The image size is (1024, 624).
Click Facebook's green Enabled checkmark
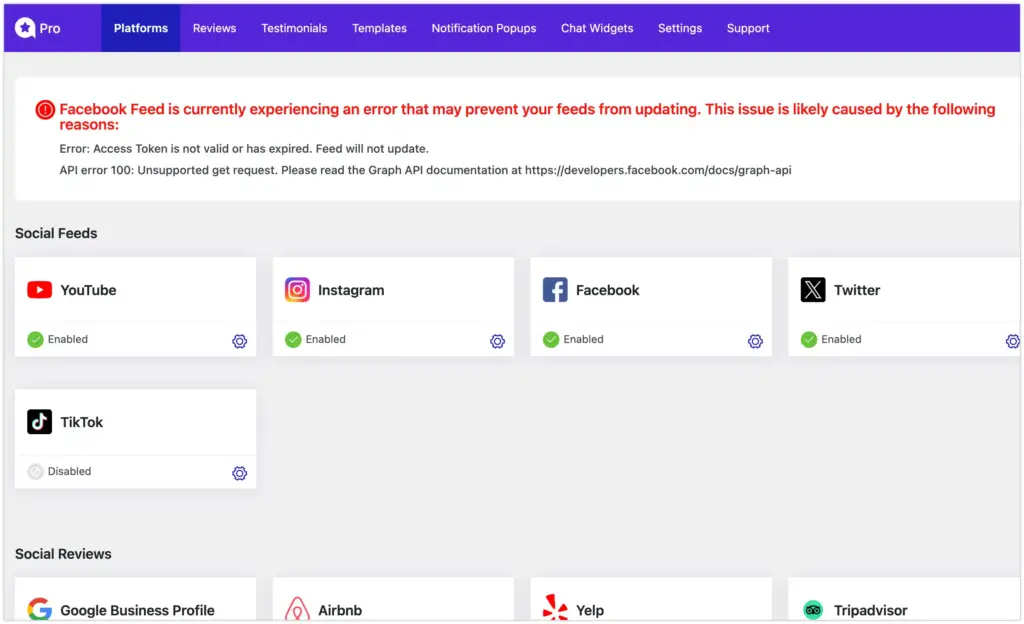(x=551, y=339)
